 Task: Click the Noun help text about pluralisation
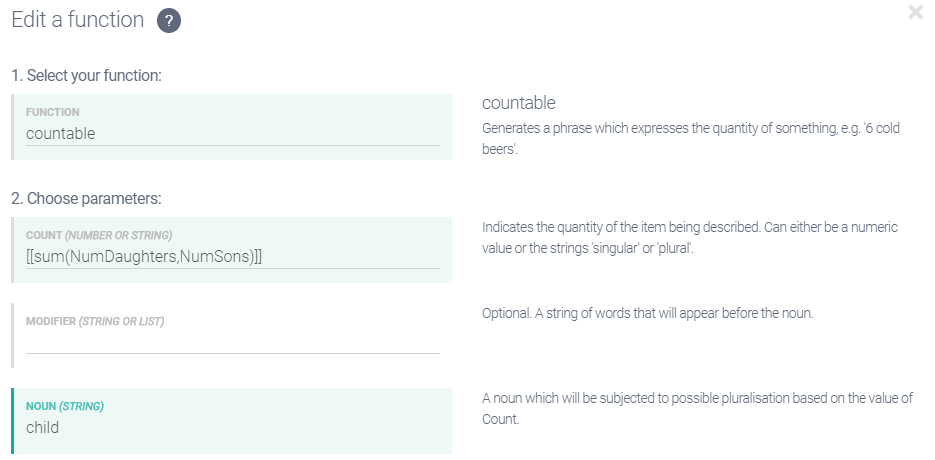pyautogui.click(x=697, y=408)
